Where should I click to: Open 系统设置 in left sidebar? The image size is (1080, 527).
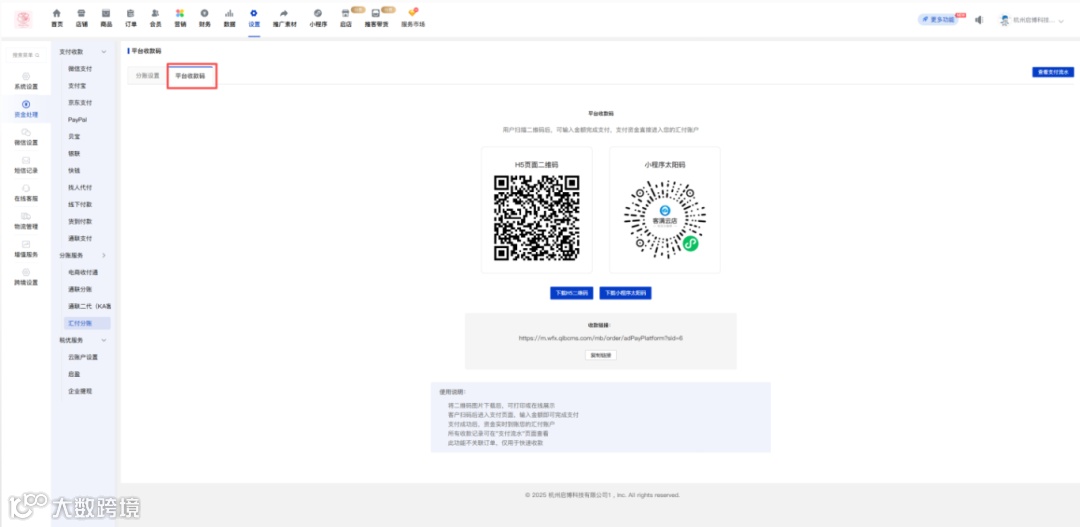(26, 81)
